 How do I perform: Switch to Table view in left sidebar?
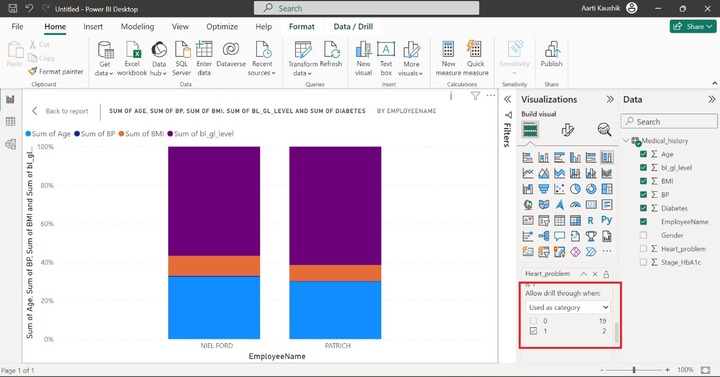coord(10,122)
